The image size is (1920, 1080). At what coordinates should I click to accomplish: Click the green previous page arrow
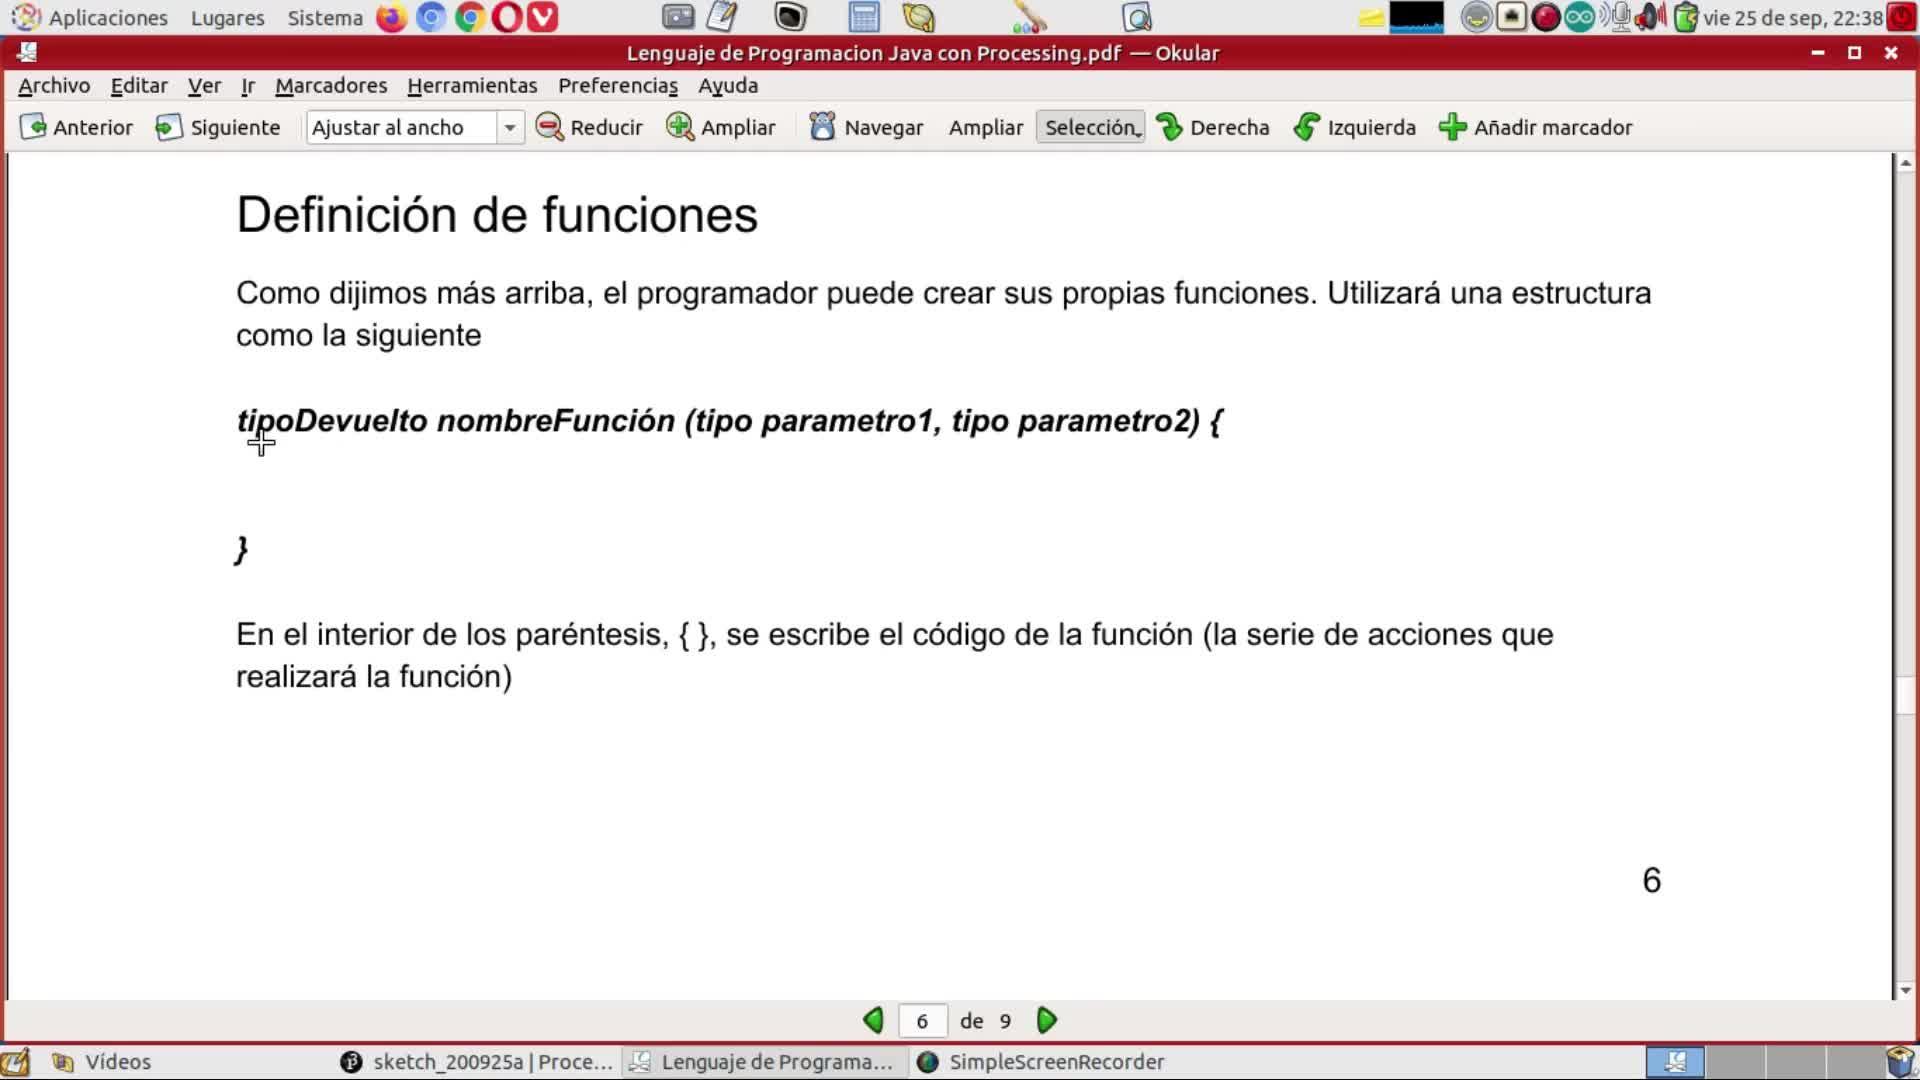(873, 1020)
